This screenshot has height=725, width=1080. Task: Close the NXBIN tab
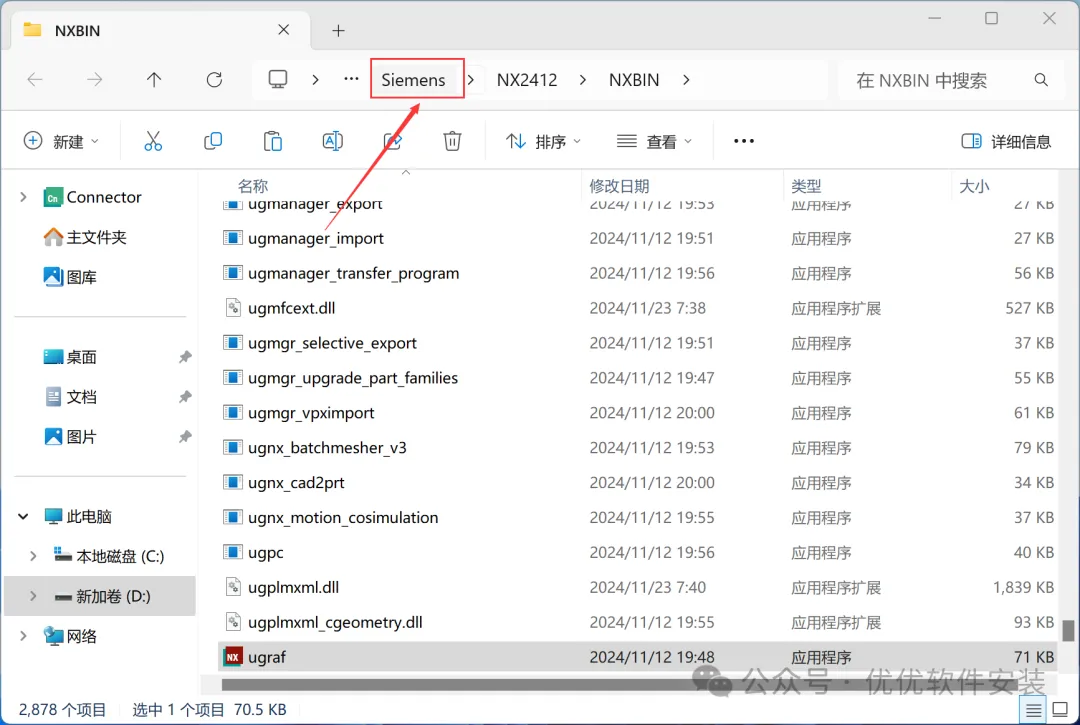[284, 30]
